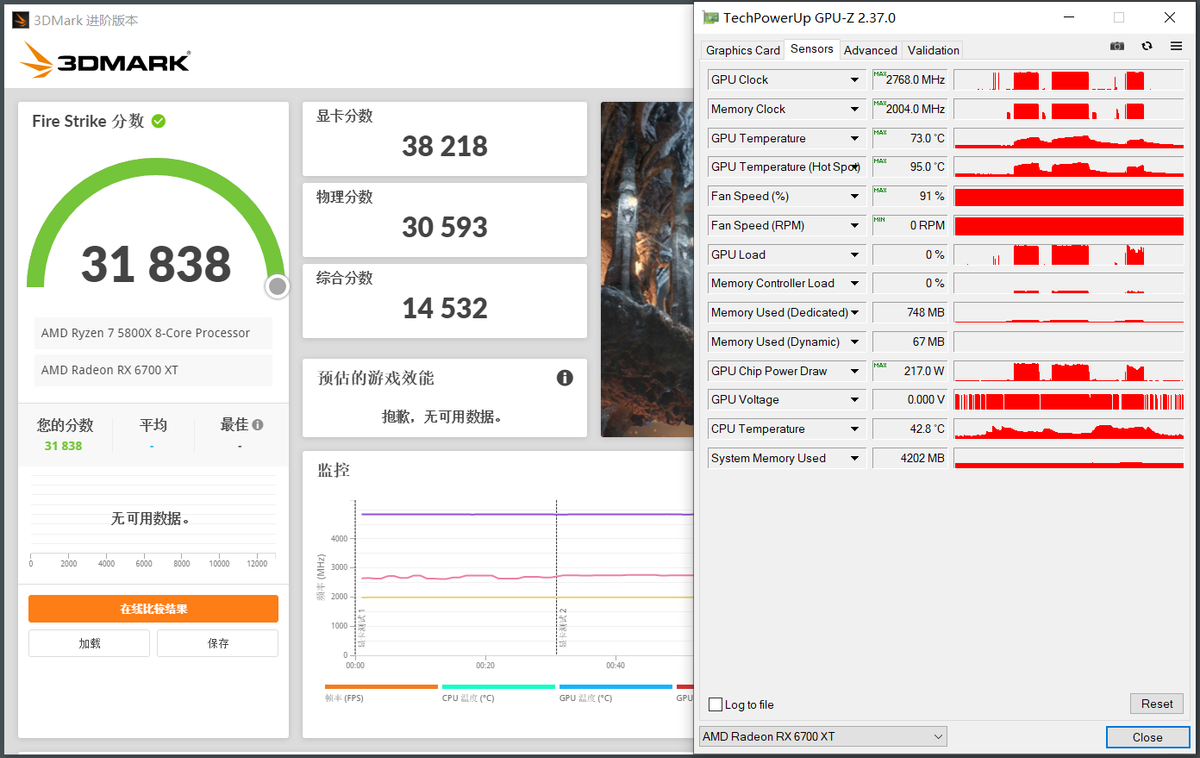Click the green checkmark beside Fire Strike 分数
Viewport: 1200px width, 758px height.
coord(158,121)
